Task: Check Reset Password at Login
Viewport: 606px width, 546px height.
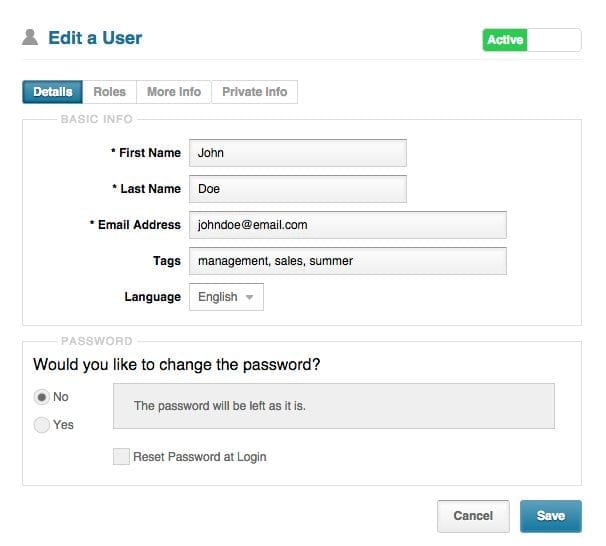Action: (121, 456)
